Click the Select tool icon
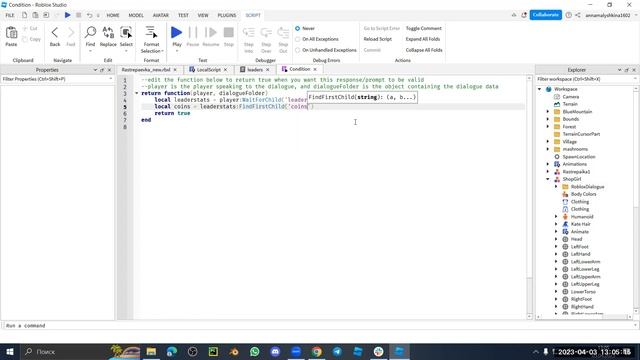Image resolution: width=640 pixels, height=360 pixels. tap(126, 33)
